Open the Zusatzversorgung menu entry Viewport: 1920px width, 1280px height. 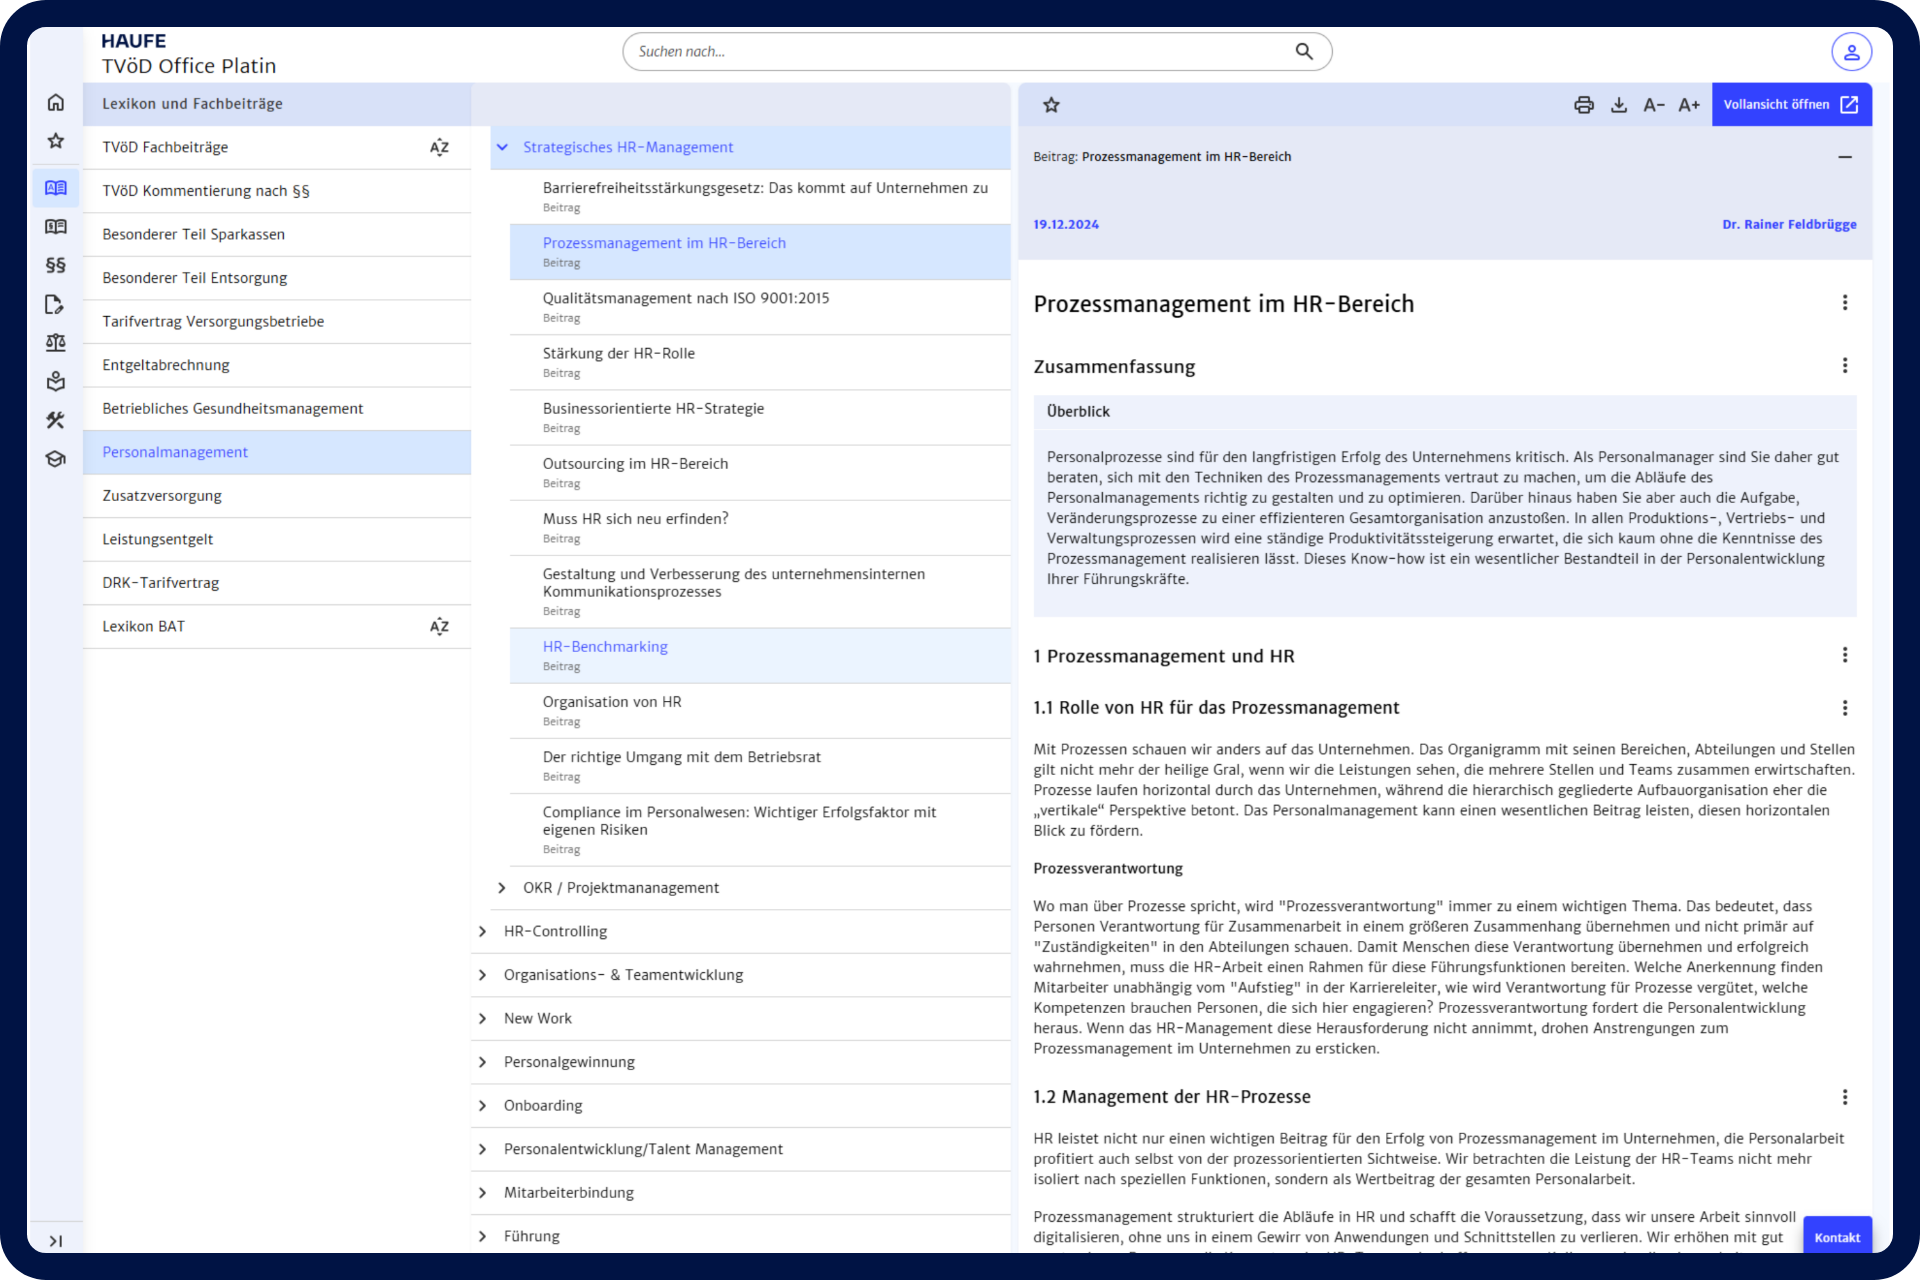(x=162, y=496)
